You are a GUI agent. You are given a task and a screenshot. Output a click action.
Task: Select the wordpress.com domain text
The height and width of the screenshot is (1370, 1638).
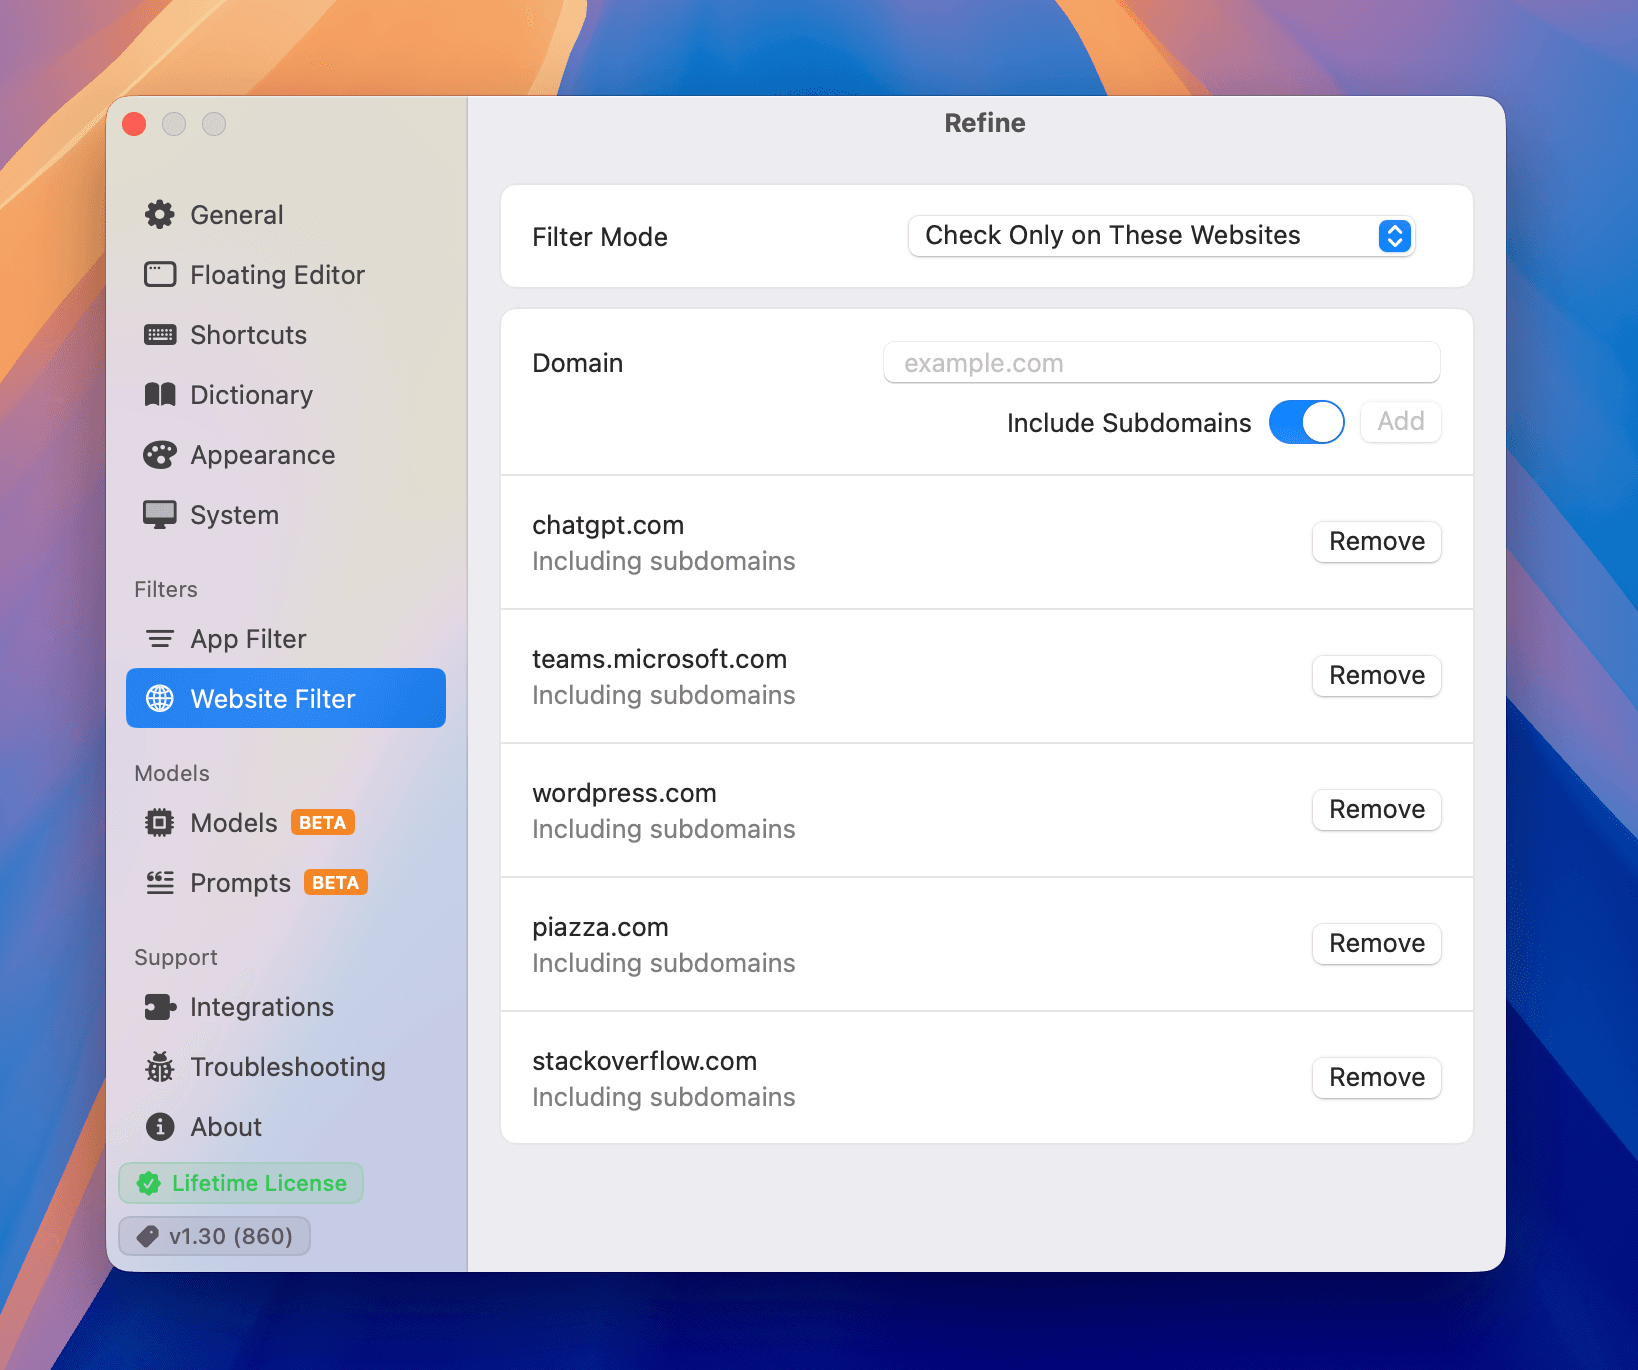624,794
